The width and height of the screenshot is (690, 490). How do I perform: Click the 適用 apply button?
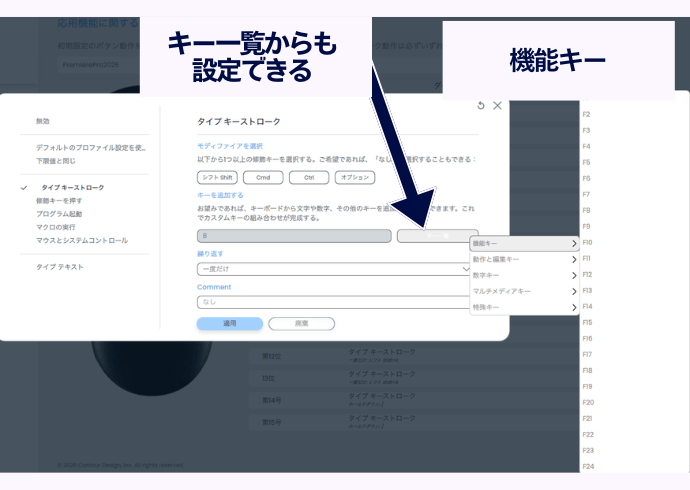pyautogui.click(x=230, y=324)
